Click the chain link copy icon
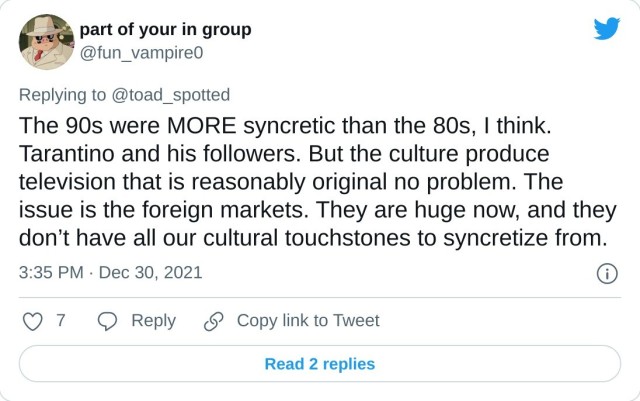Viewport: 640px width, 401px height. click(x=213, y=321)
